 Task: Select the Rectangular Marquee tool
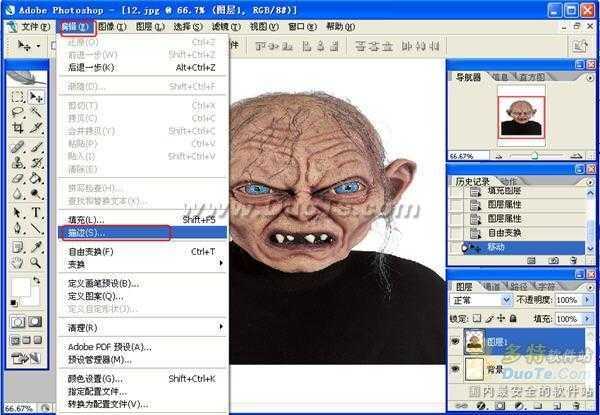pyautogui.click(x=17, y=97)
